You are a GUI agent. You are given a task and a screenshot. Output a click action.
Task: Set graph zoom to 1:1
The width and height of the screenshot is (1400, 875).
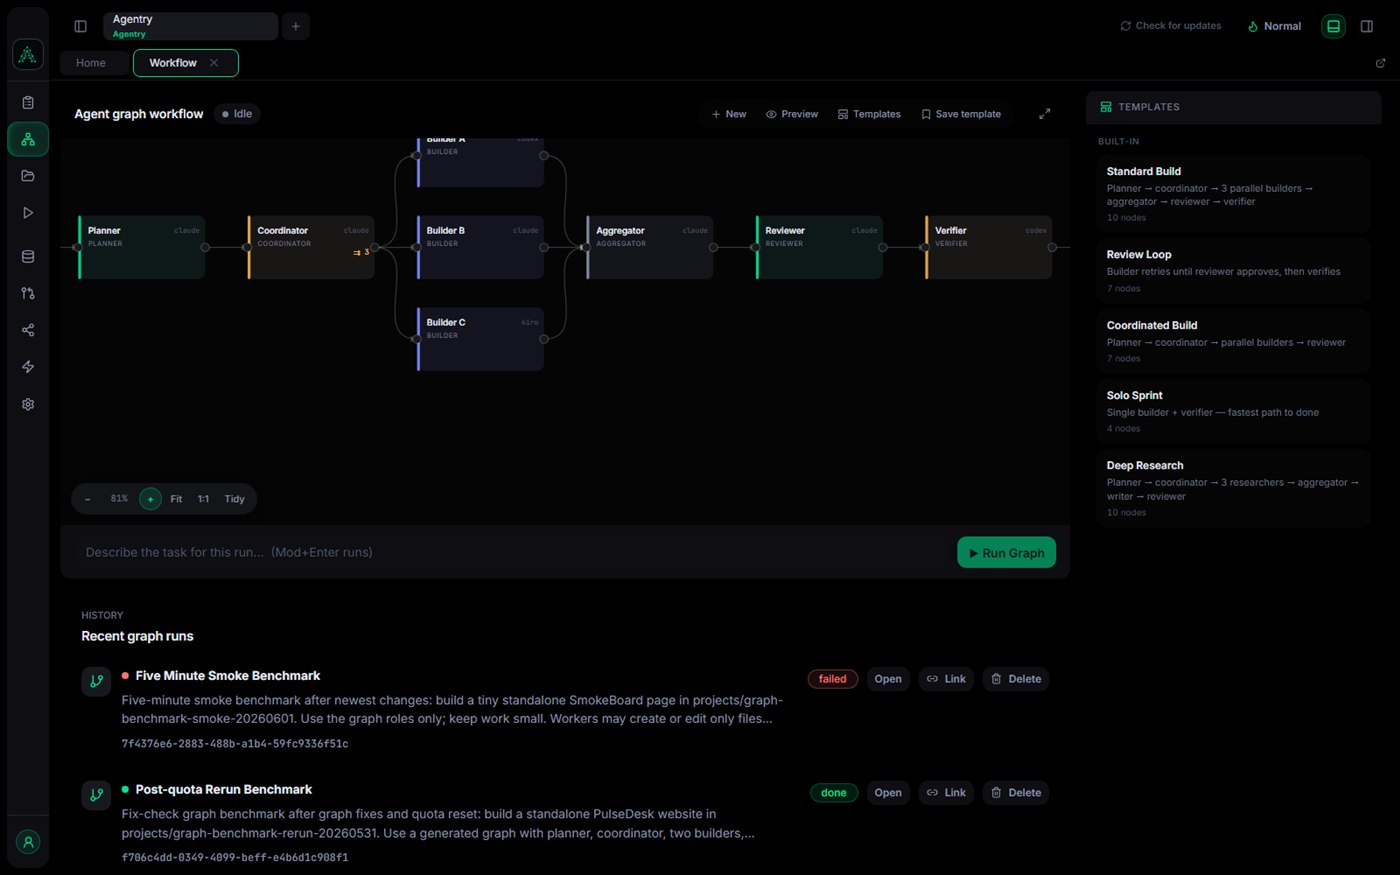[203, 499]
